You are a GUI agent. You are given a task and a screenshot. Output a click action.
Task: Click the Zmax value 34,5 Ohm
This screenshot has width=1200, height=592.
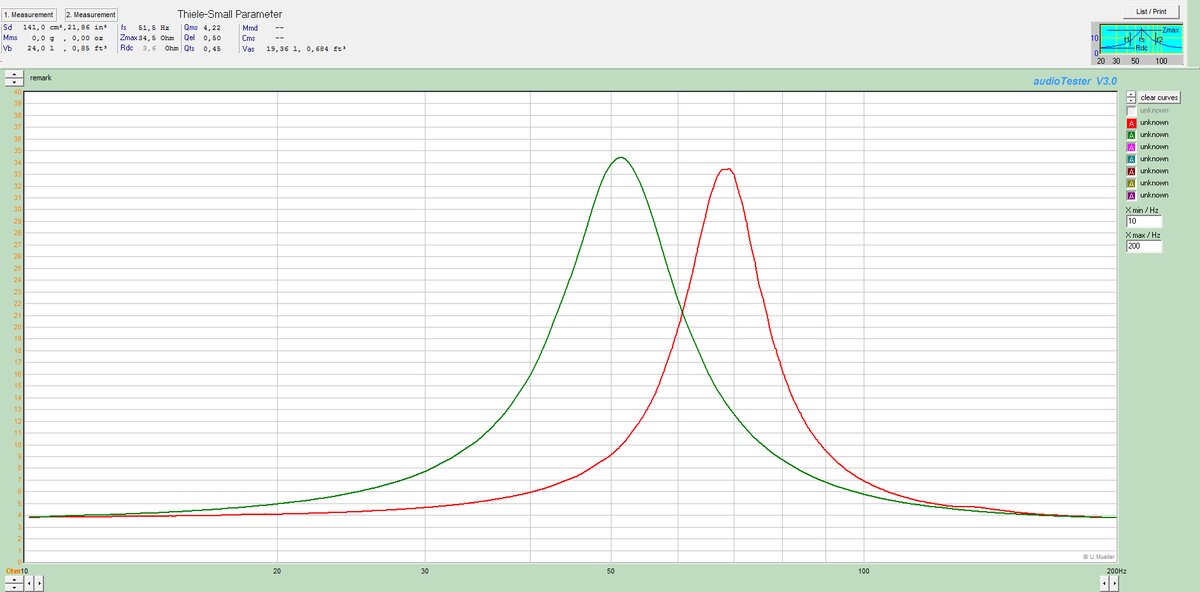pyautogui.click(x=158, y=38)
